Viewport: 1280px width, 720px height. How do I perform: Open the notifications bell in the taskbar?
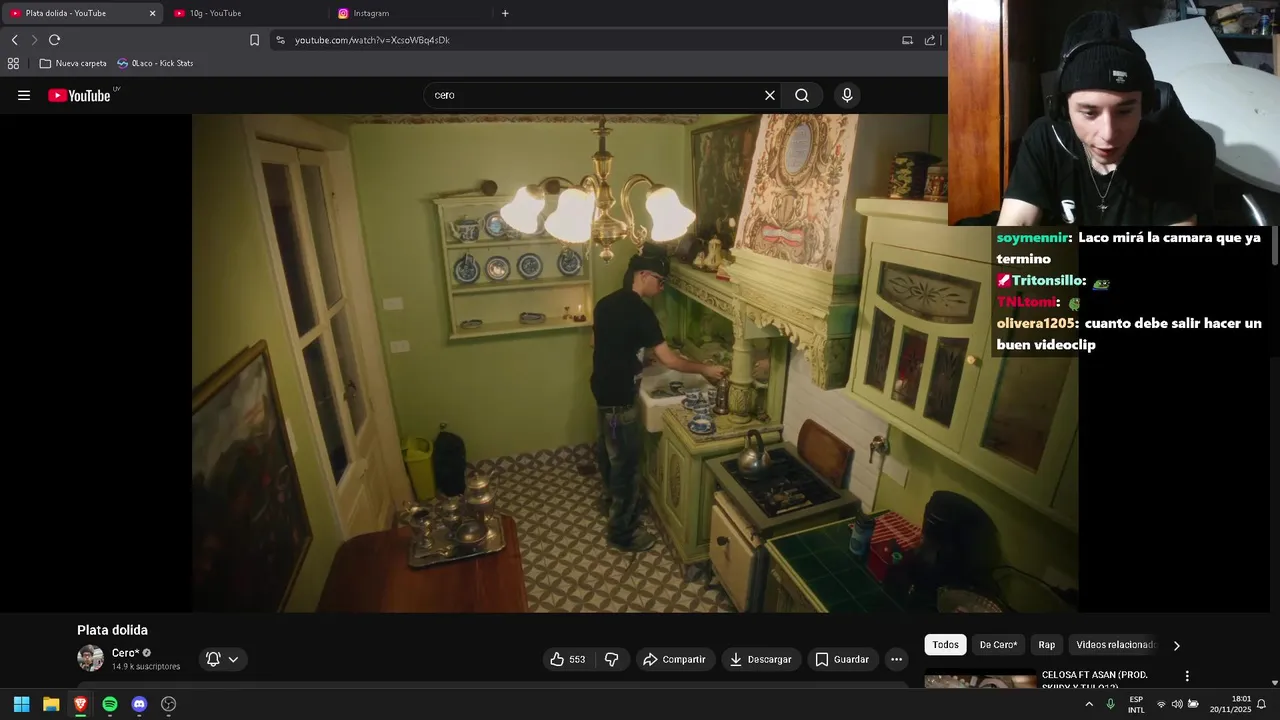click(x=1262, y=704)
